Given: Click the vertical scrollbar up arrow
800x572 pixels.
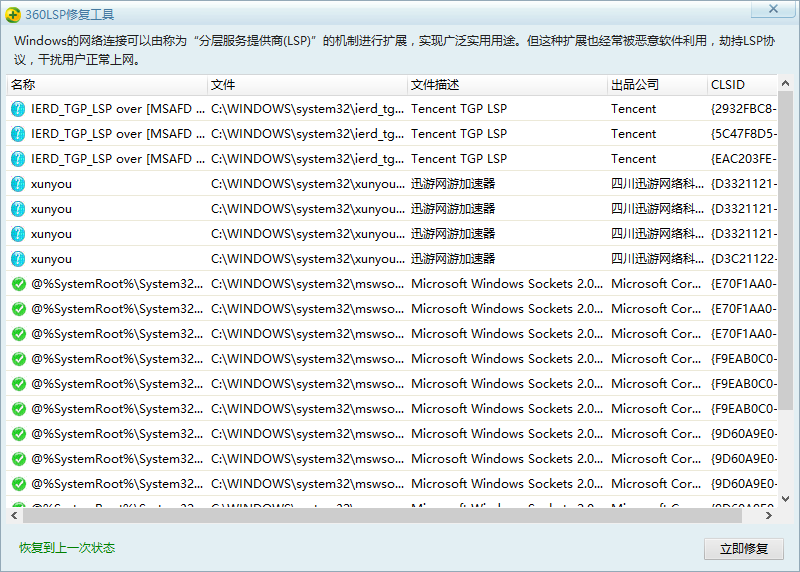Looking at the screenshot, I should pyautogui.click(x=785, y=83).
